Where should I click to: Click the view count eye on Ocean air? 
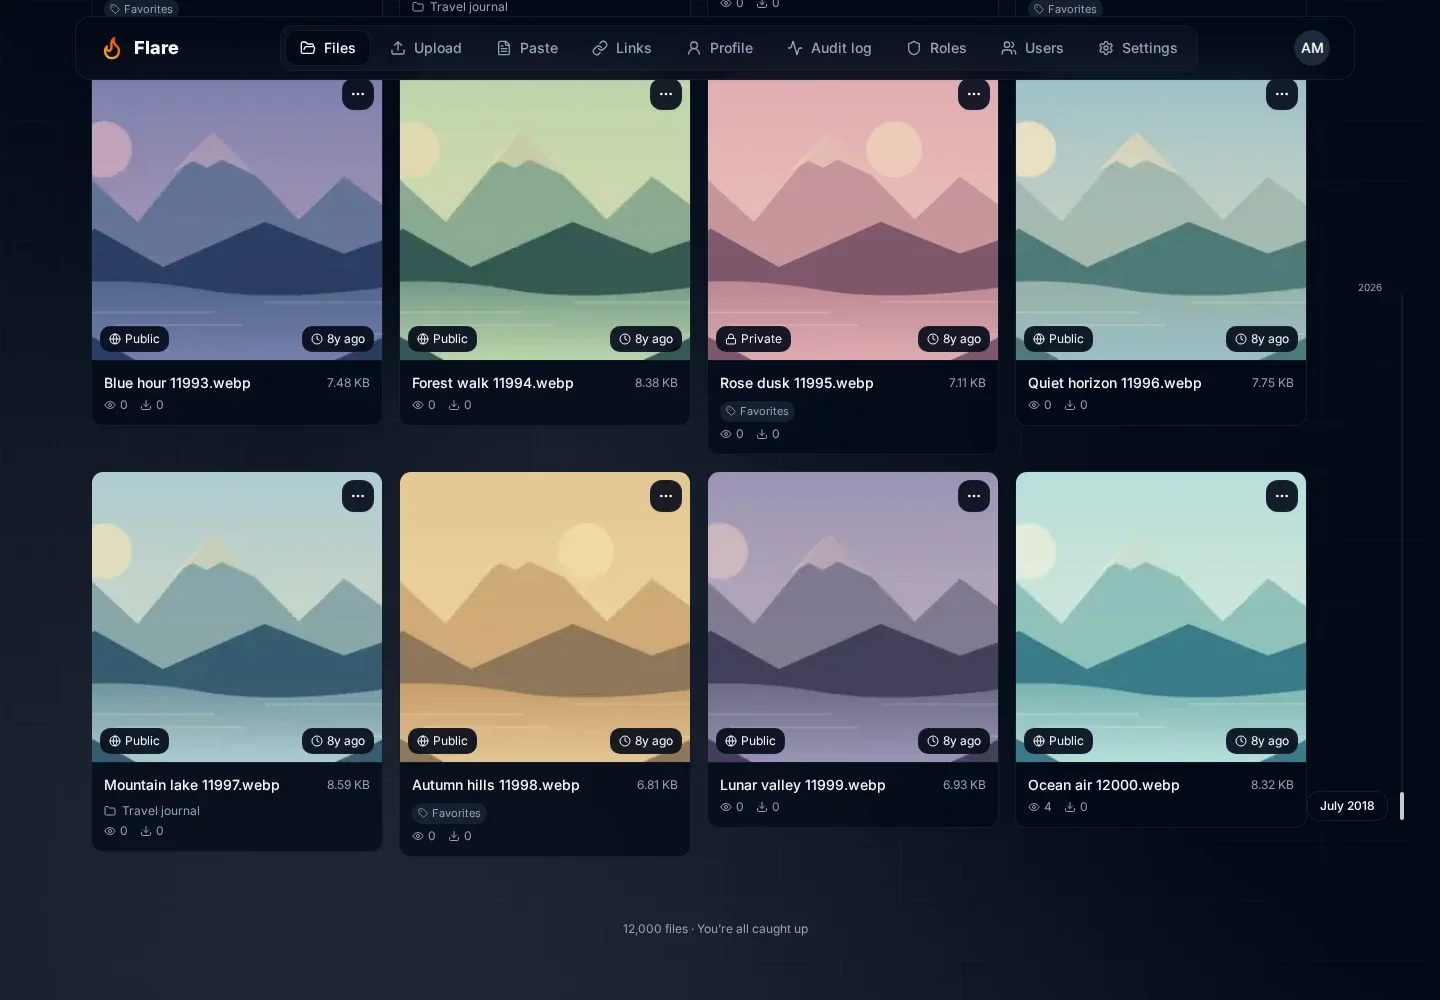(1034, 807)
